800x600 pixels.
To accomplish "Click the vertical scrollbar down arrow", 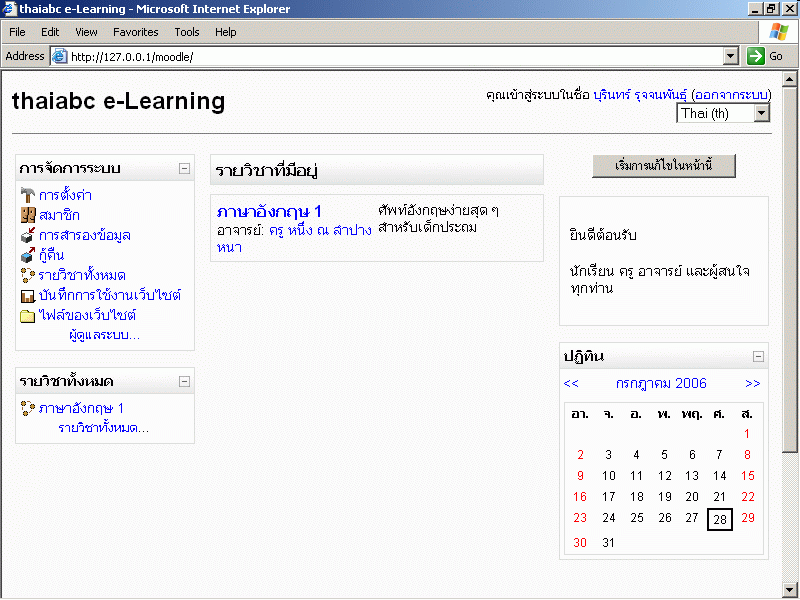I will pos(790,587).
